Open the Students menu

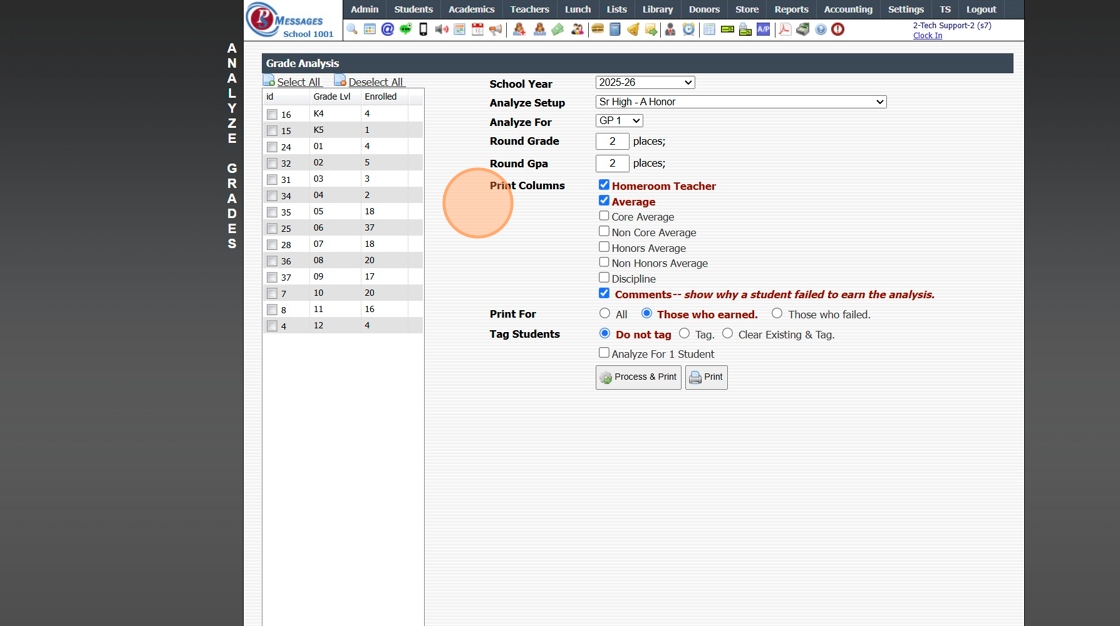click(x=414, y=9)
